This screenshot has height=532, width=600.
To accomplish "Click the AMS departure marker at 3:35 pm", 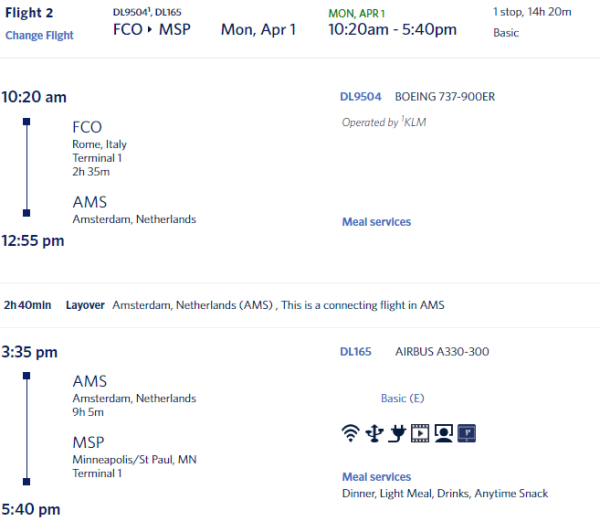I will [x=26, y=376].
